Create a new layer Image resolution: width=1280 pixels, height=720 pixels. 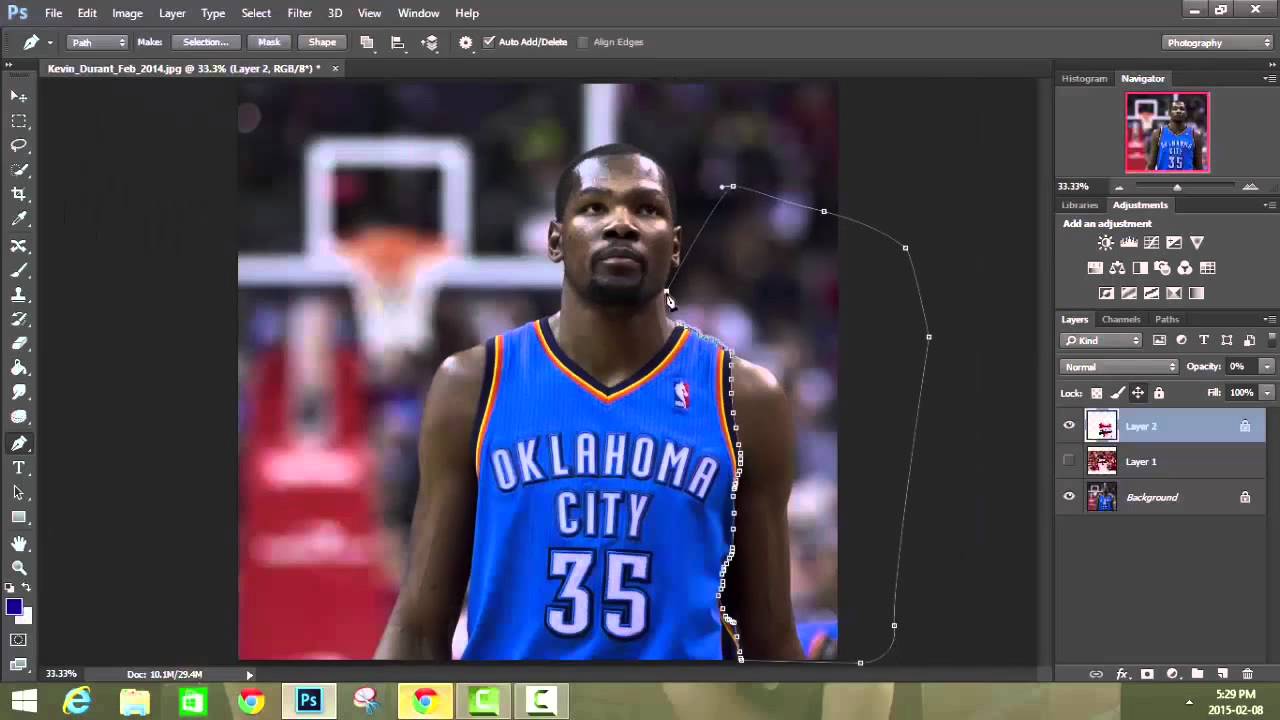(x=1222, y=675)
